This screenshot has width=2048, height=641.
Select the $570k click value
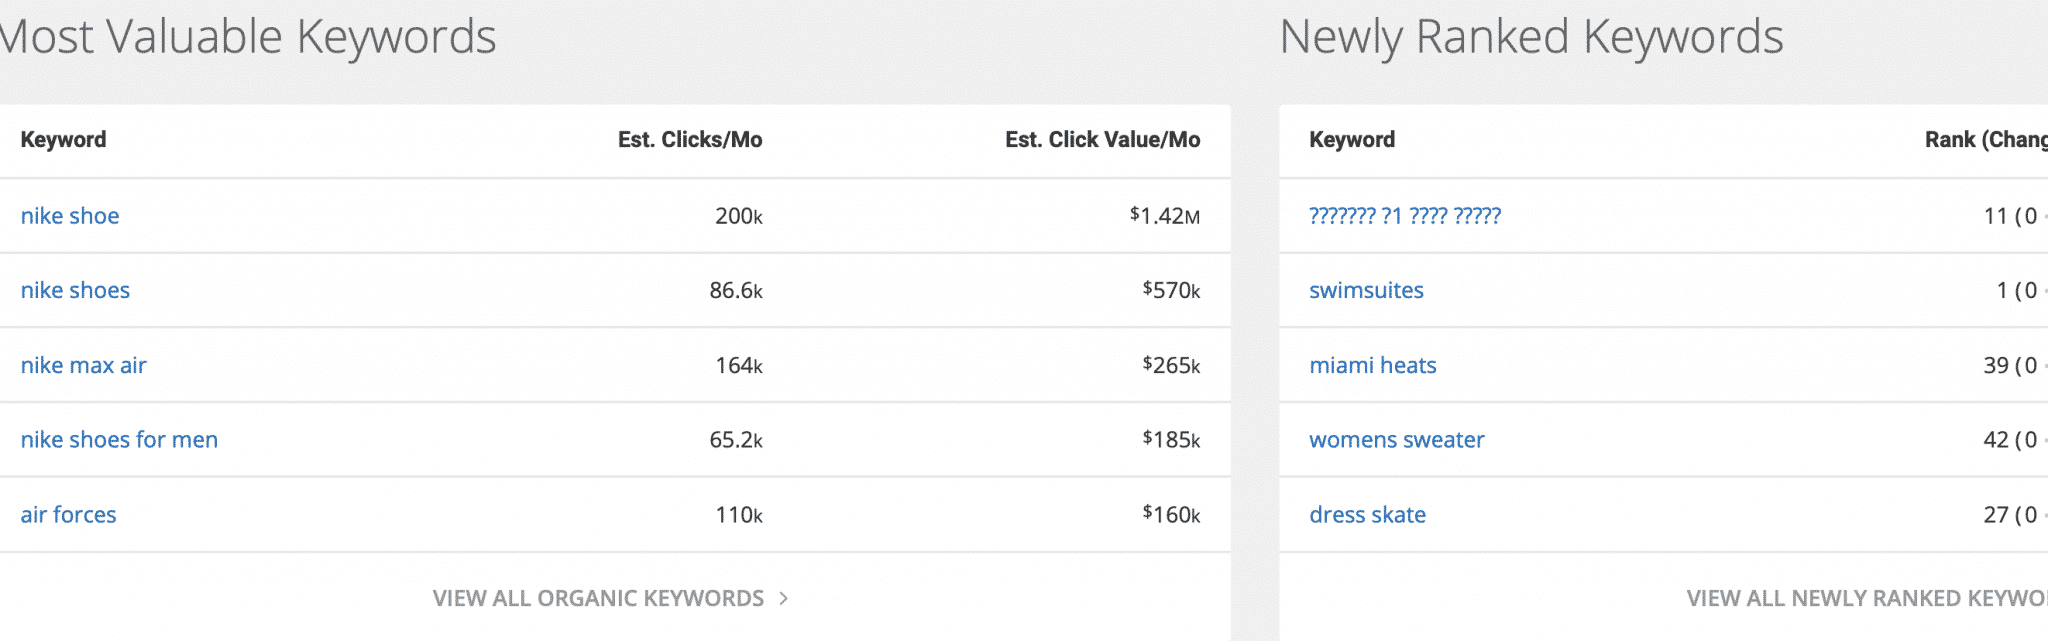1171,290
